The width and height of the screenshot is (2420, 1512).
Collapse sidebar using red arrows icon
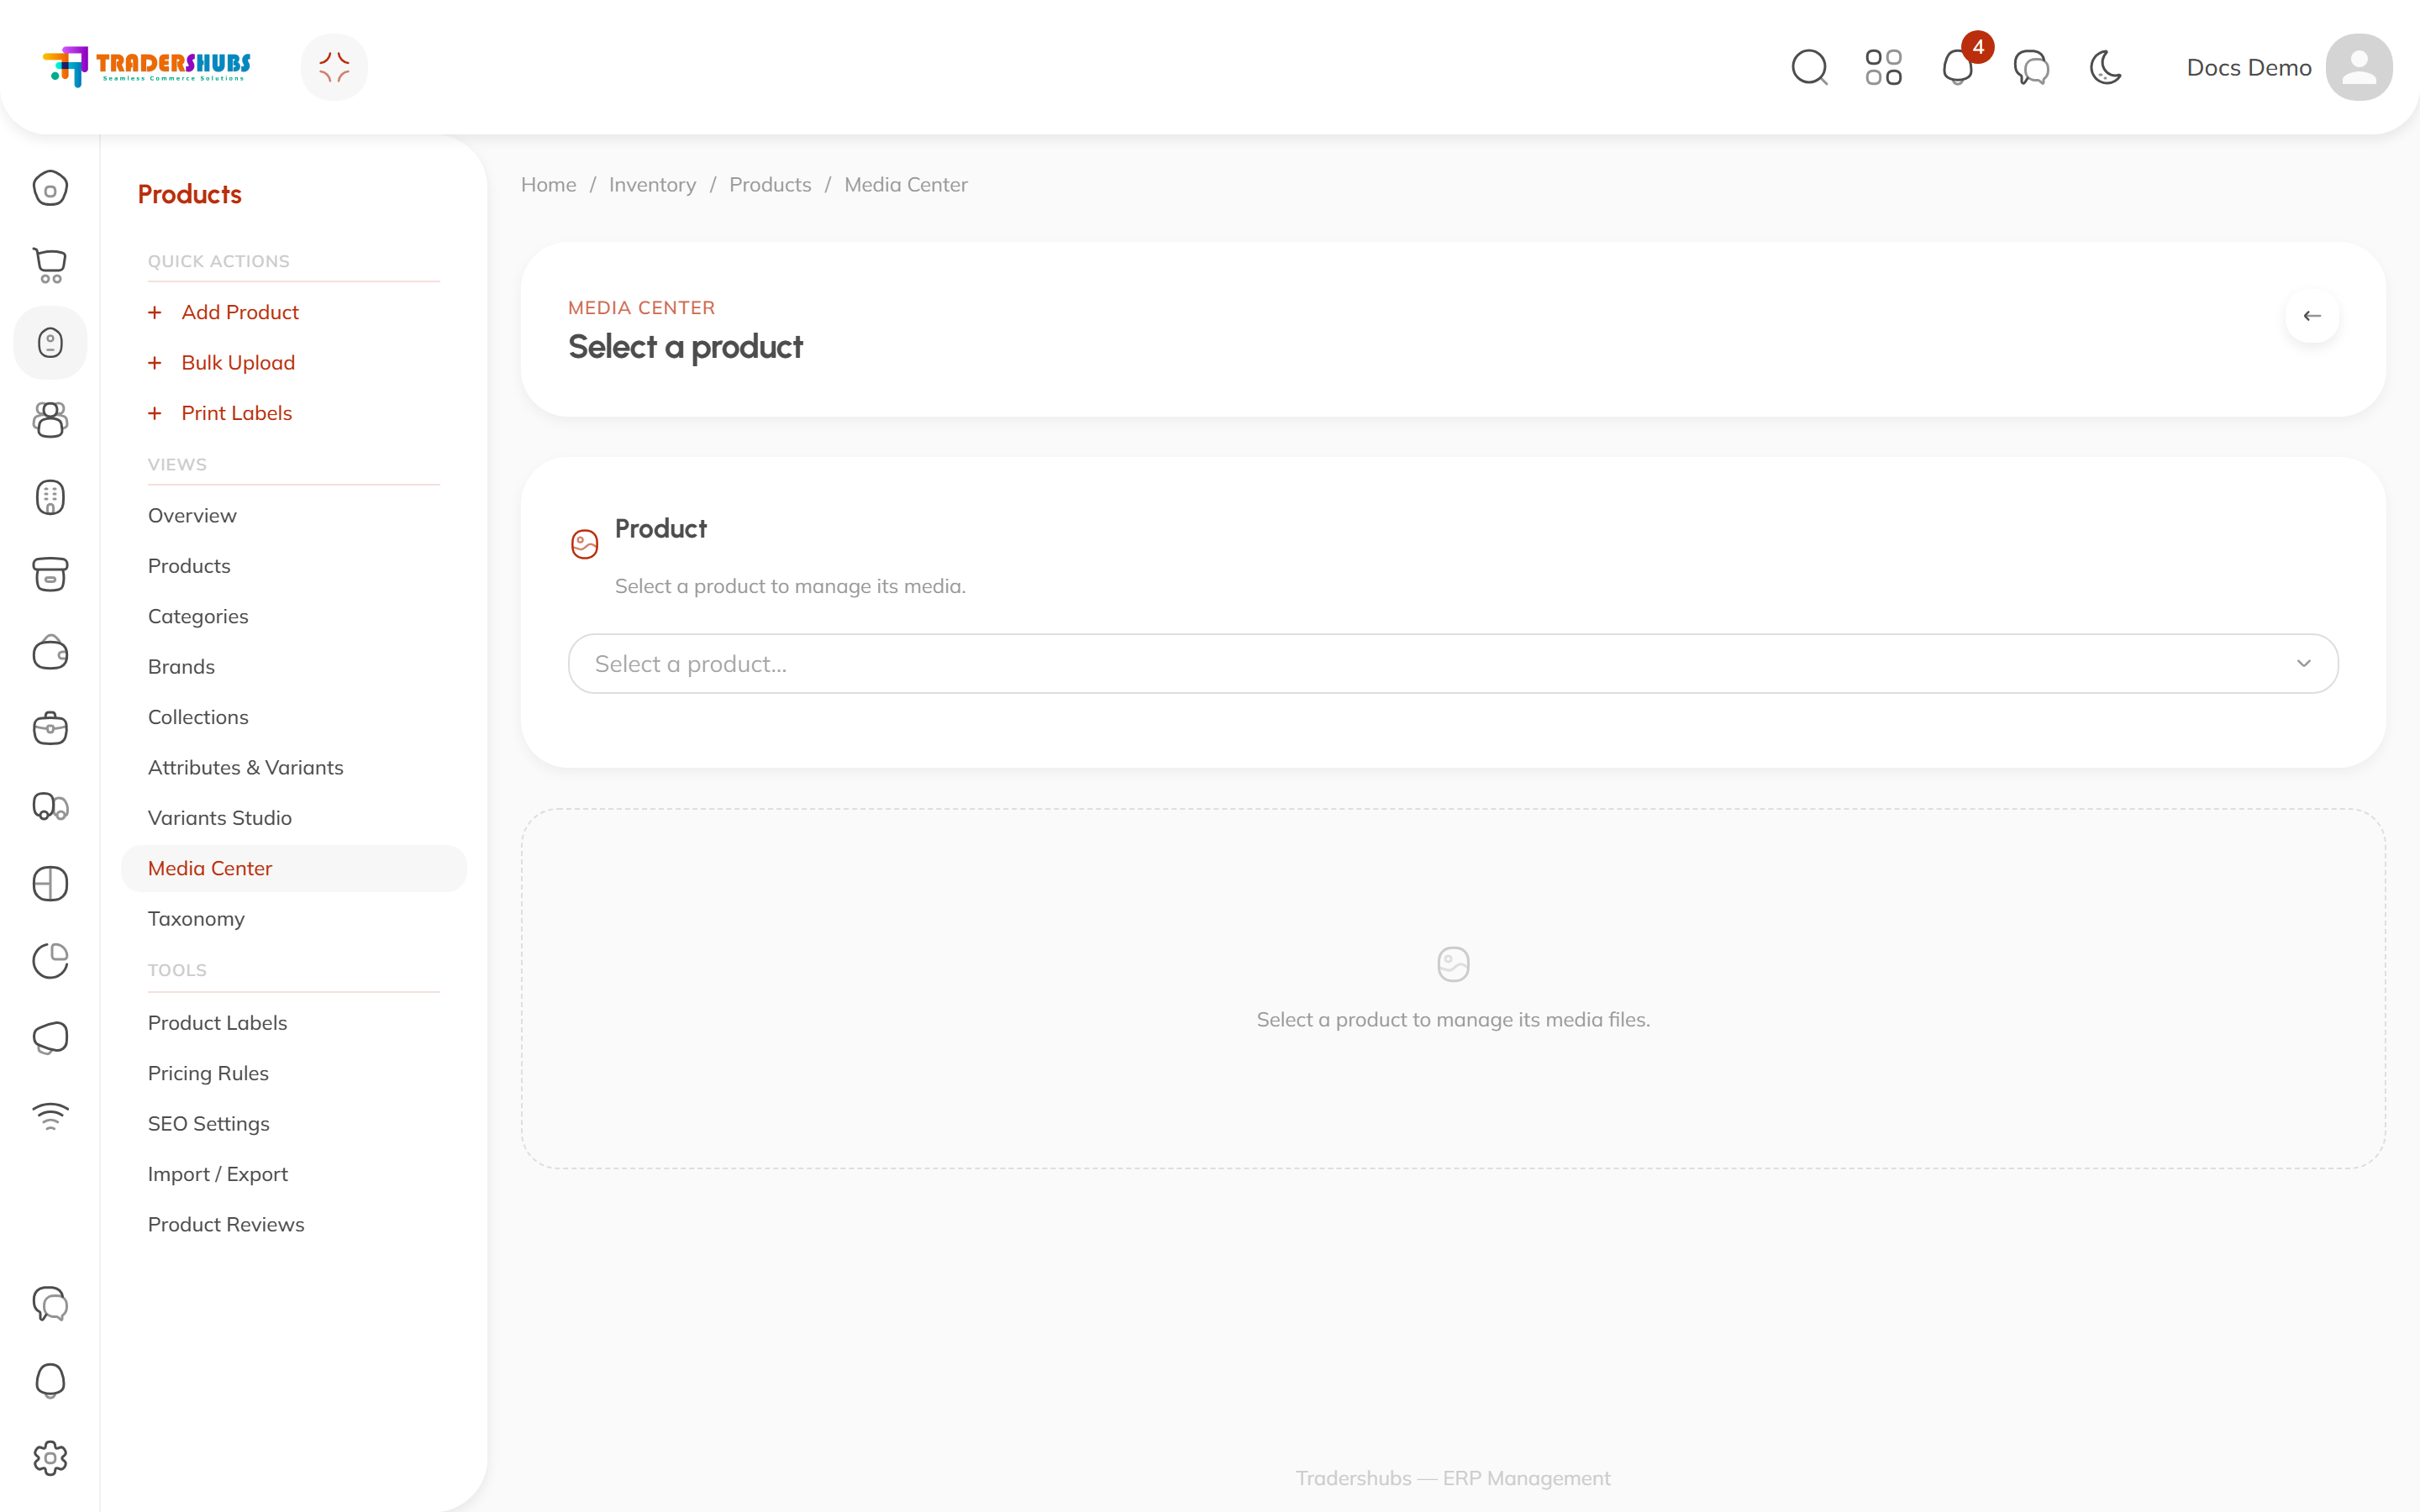[x=334, y=67]
